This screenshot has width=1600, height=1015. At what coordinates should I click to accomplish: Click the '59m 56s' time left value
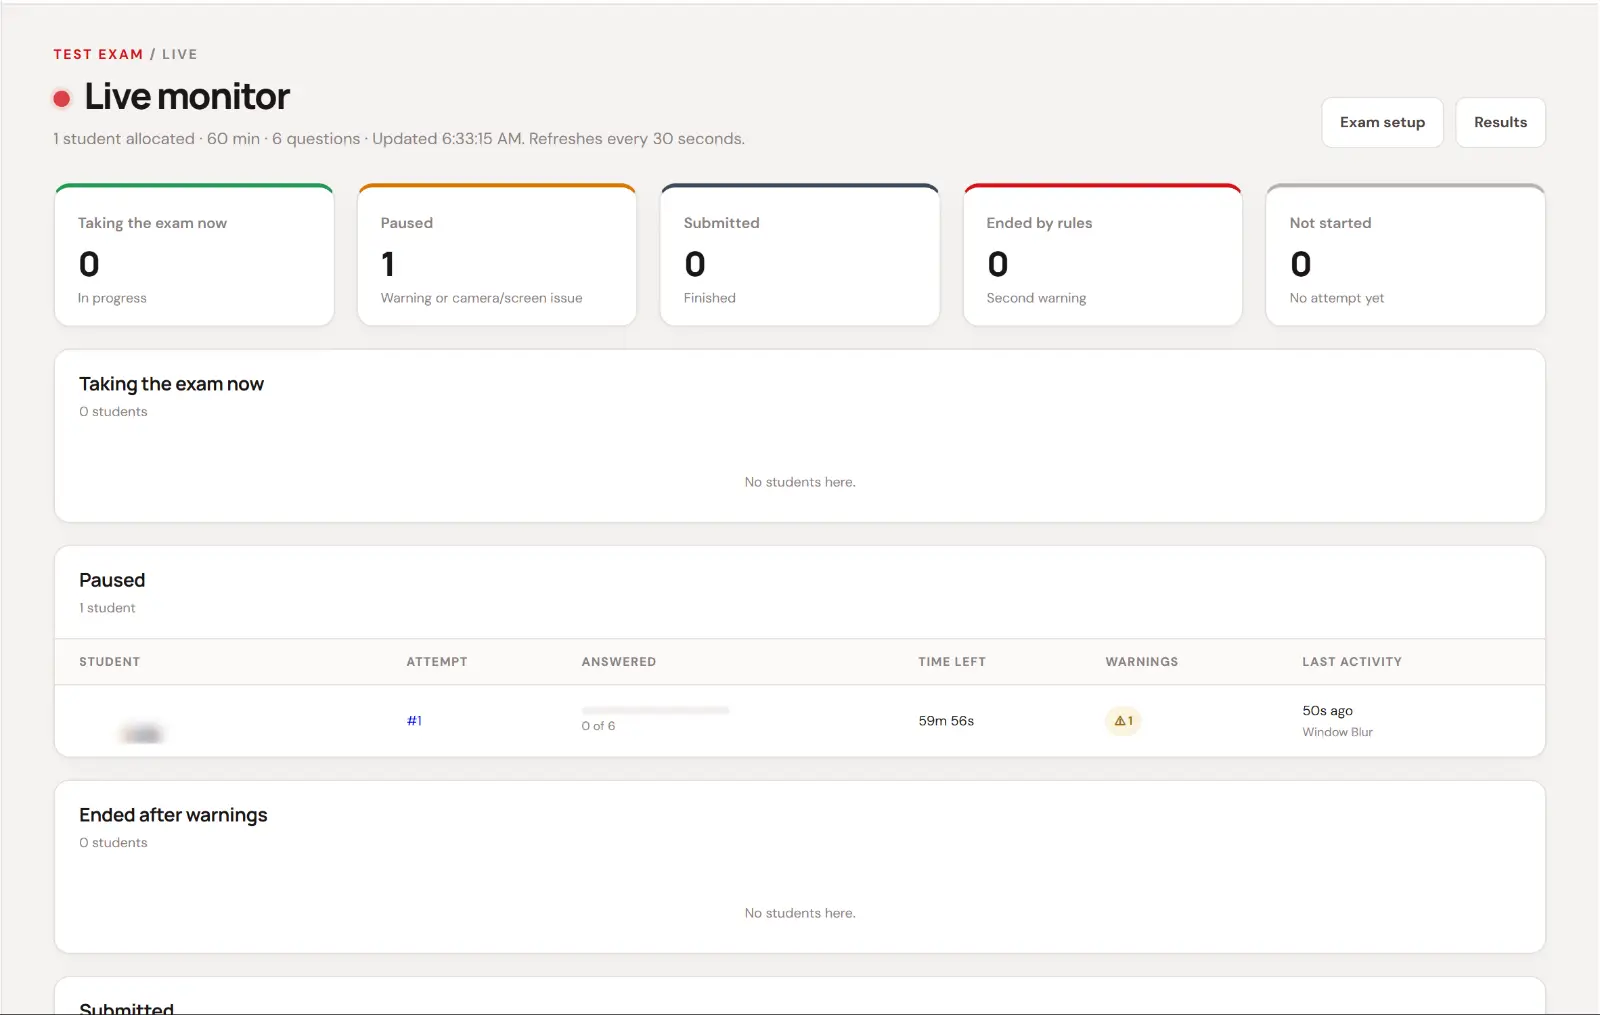pos(946,721)
